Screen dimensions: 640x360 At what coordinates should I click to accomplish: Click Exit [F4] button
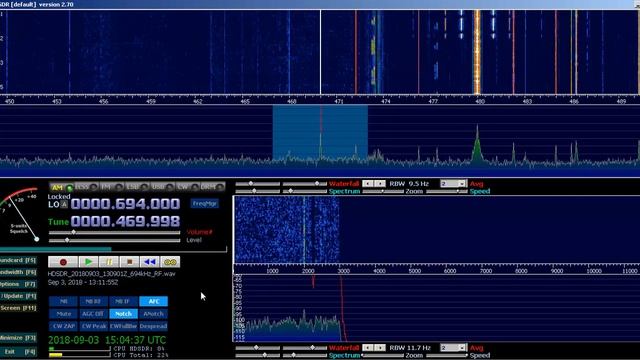coord(18,351)
